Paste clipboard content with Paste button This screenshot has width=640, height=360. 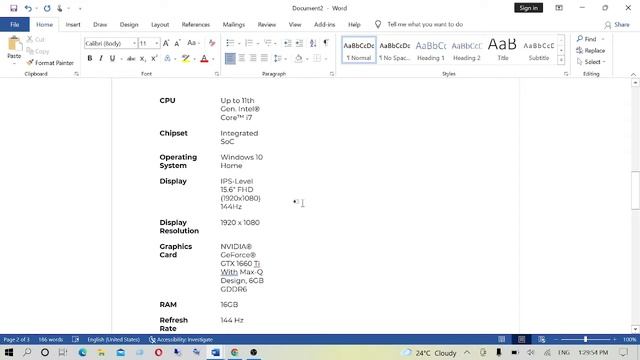14,47
